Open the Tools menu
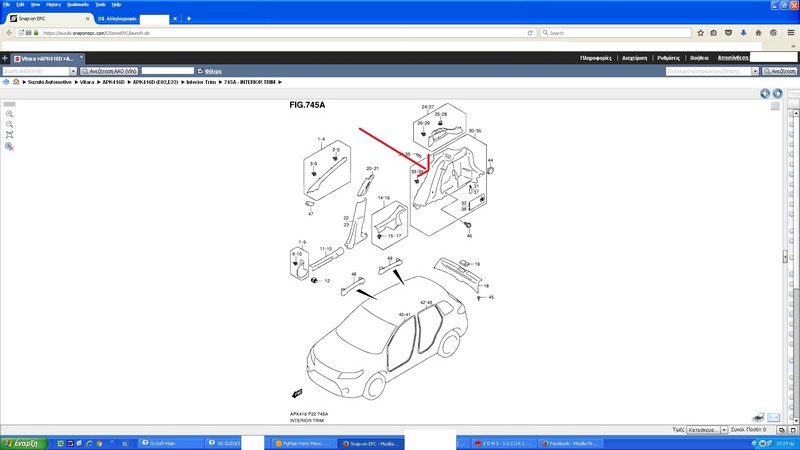 pos(101,5)
